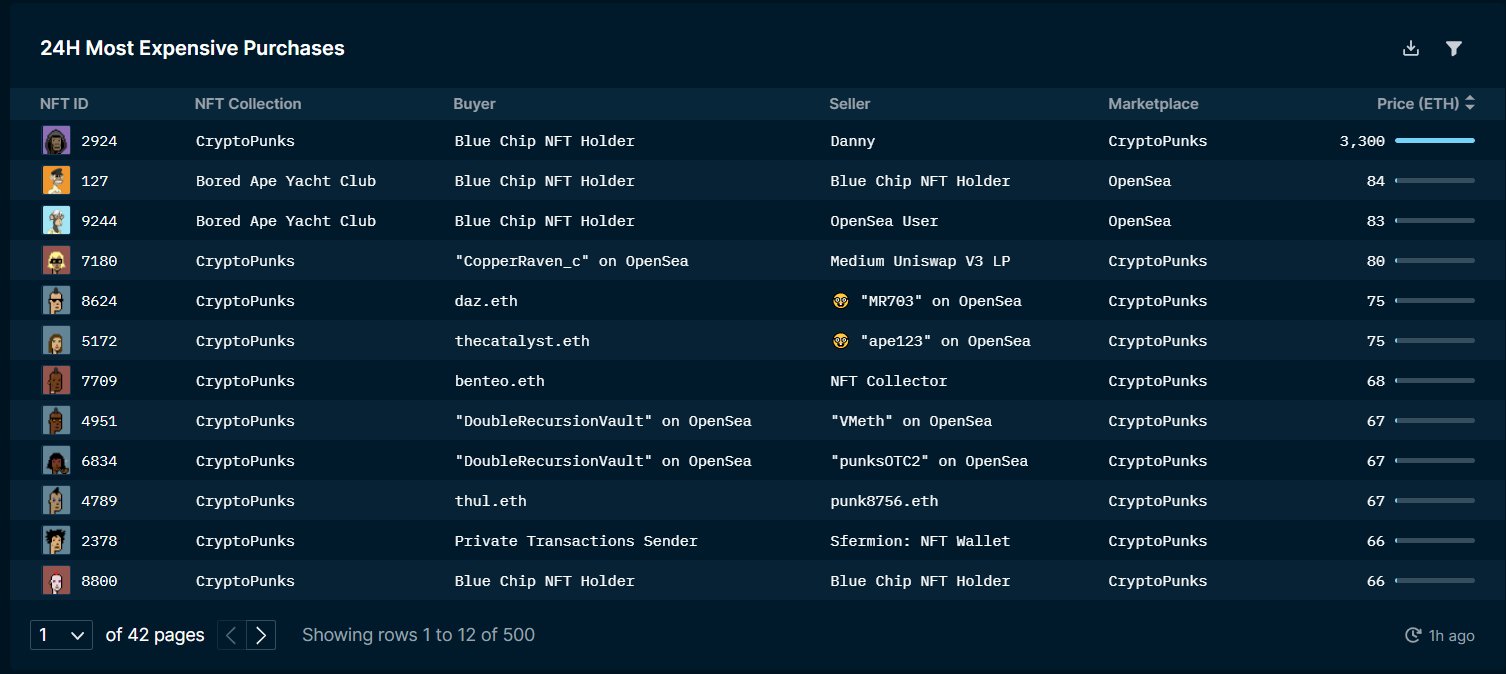Screen dimensions: 1506x674
Task: Open buyer "CopperRaven_c" on OpenSea
Action: [x=571, y=261]
